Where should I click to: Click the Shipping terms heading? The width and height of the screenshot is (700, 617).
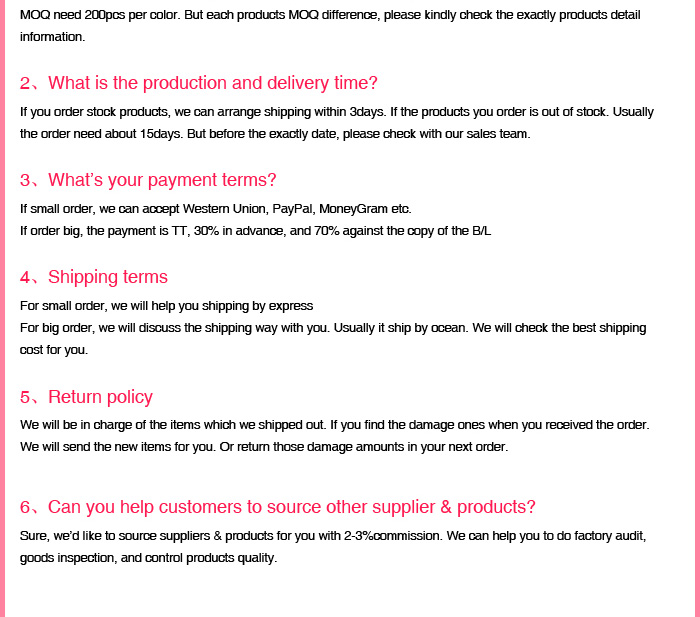tap(94, 277)
